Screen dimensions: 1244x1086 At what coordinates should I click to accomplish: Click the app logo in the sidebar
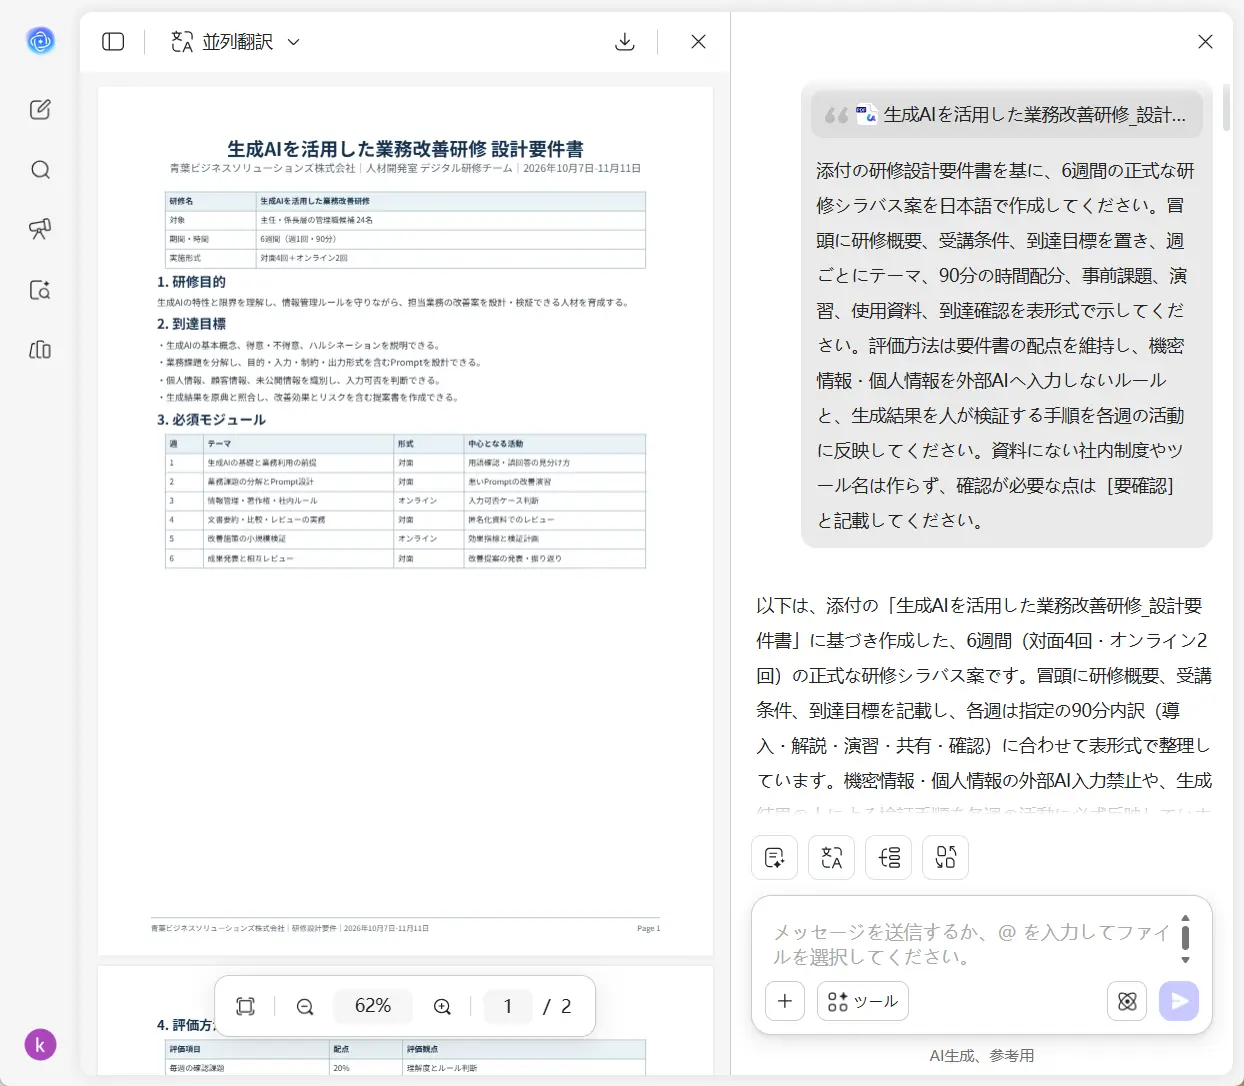tap(40, 41)
